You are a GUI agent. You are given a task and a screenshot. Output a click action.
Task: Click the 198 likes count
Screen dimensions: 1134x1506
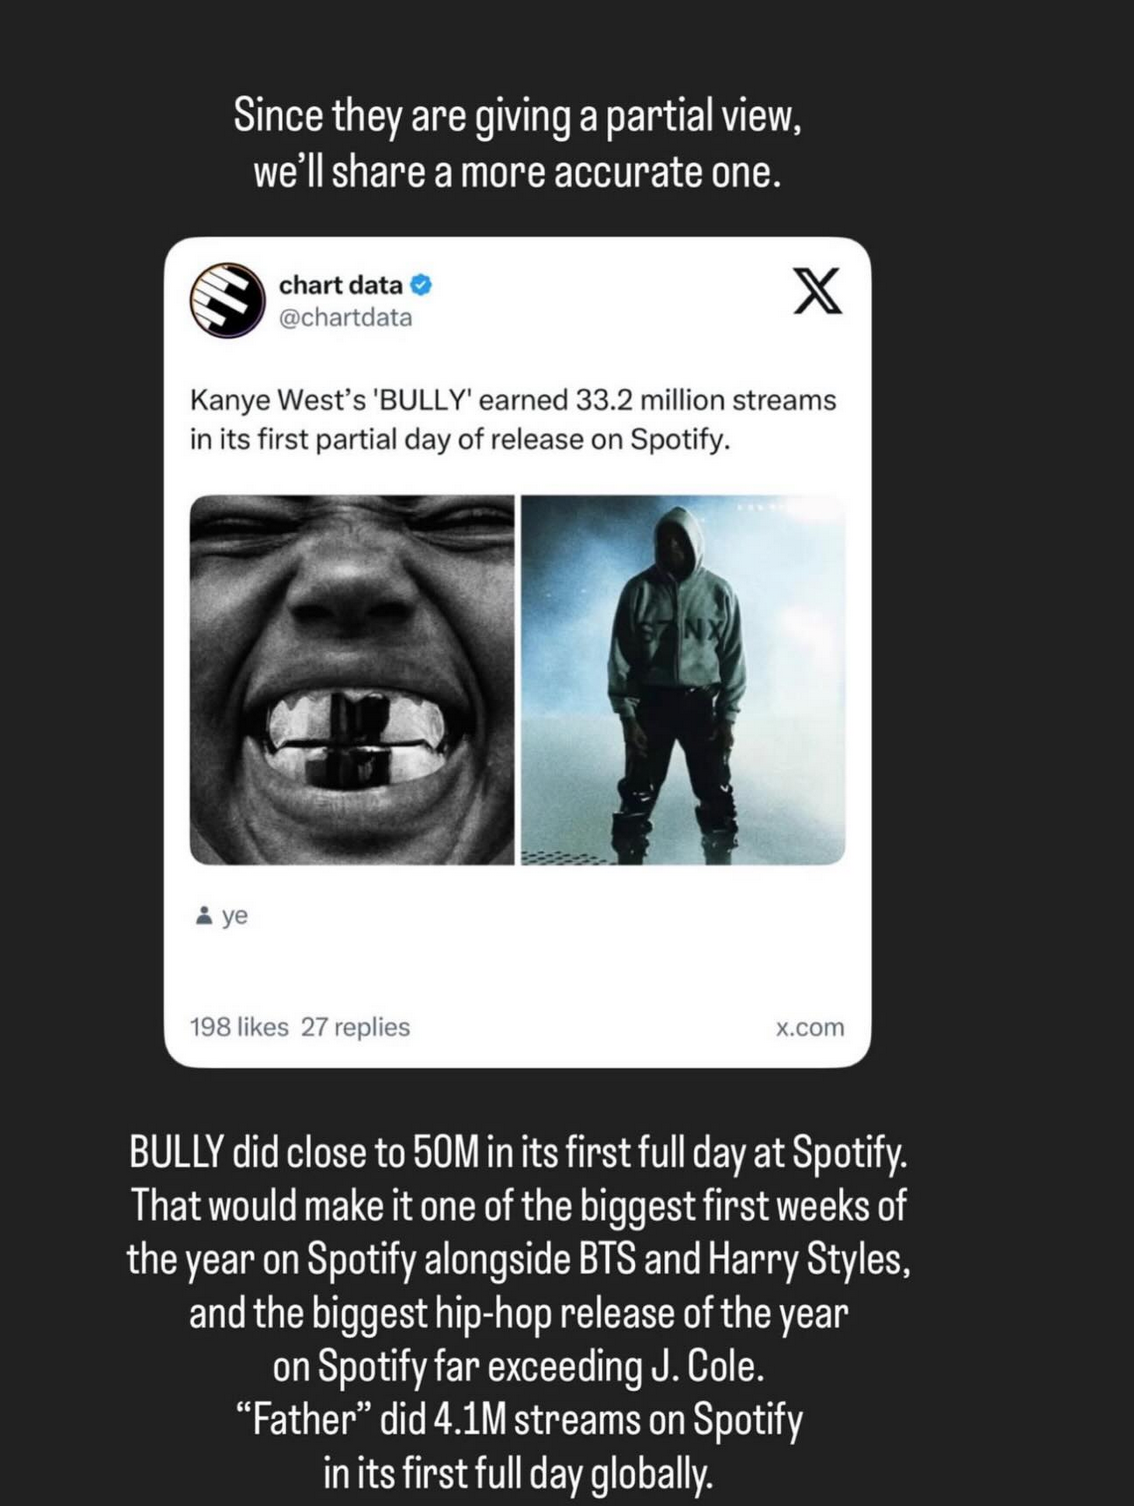tap(239, 1027)
